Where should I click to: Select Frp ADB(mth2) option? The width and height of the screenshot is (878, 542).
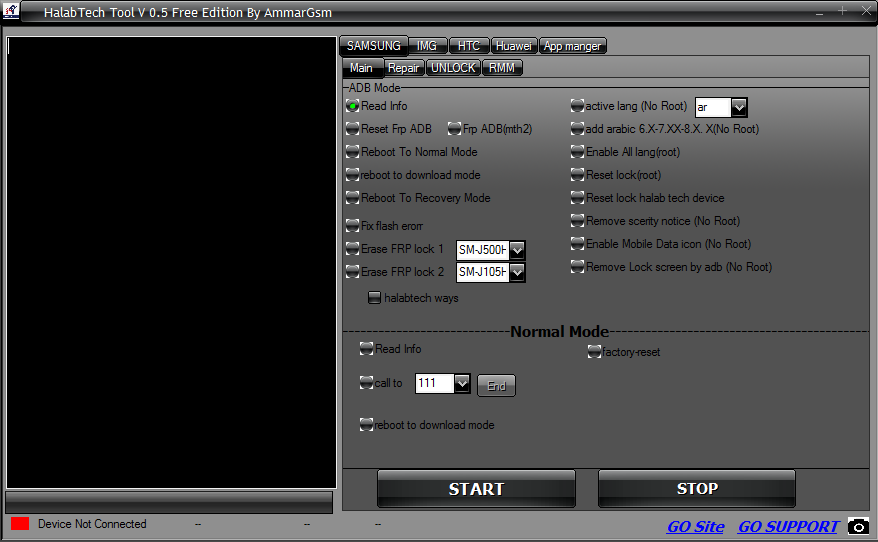(454, 129)
